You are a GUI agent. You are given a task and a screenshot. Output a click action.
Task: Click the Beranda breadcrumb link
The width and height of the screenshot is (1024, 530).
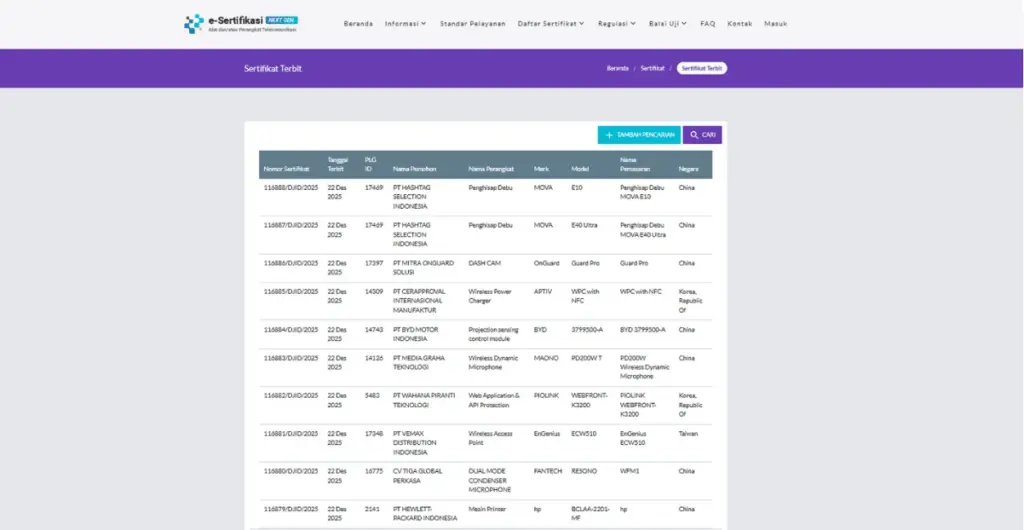(x=617, y=68)
